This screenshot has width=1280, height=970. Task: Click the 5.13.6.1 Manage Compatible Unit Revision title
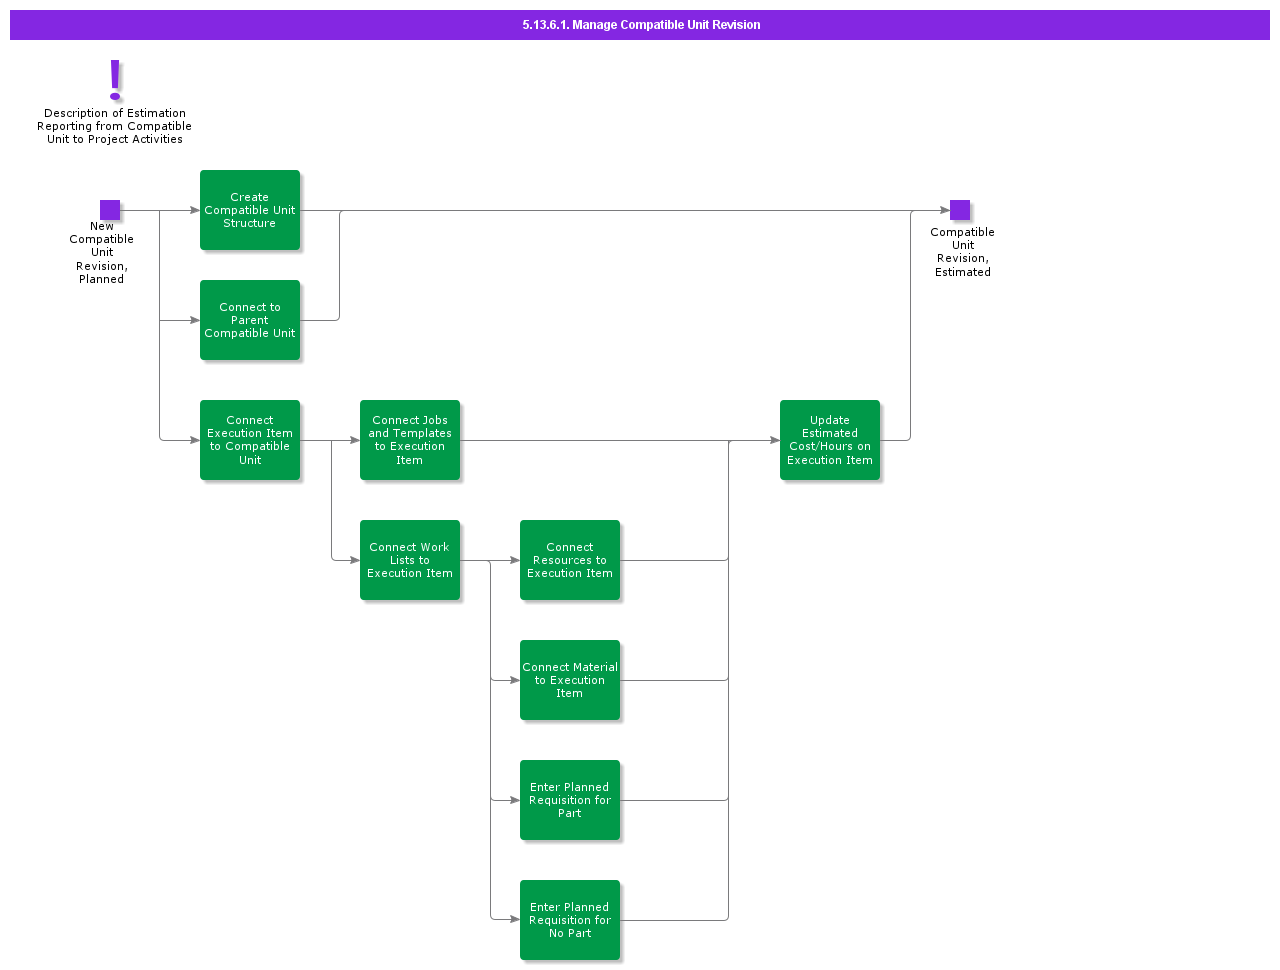(x=640, y=25)
